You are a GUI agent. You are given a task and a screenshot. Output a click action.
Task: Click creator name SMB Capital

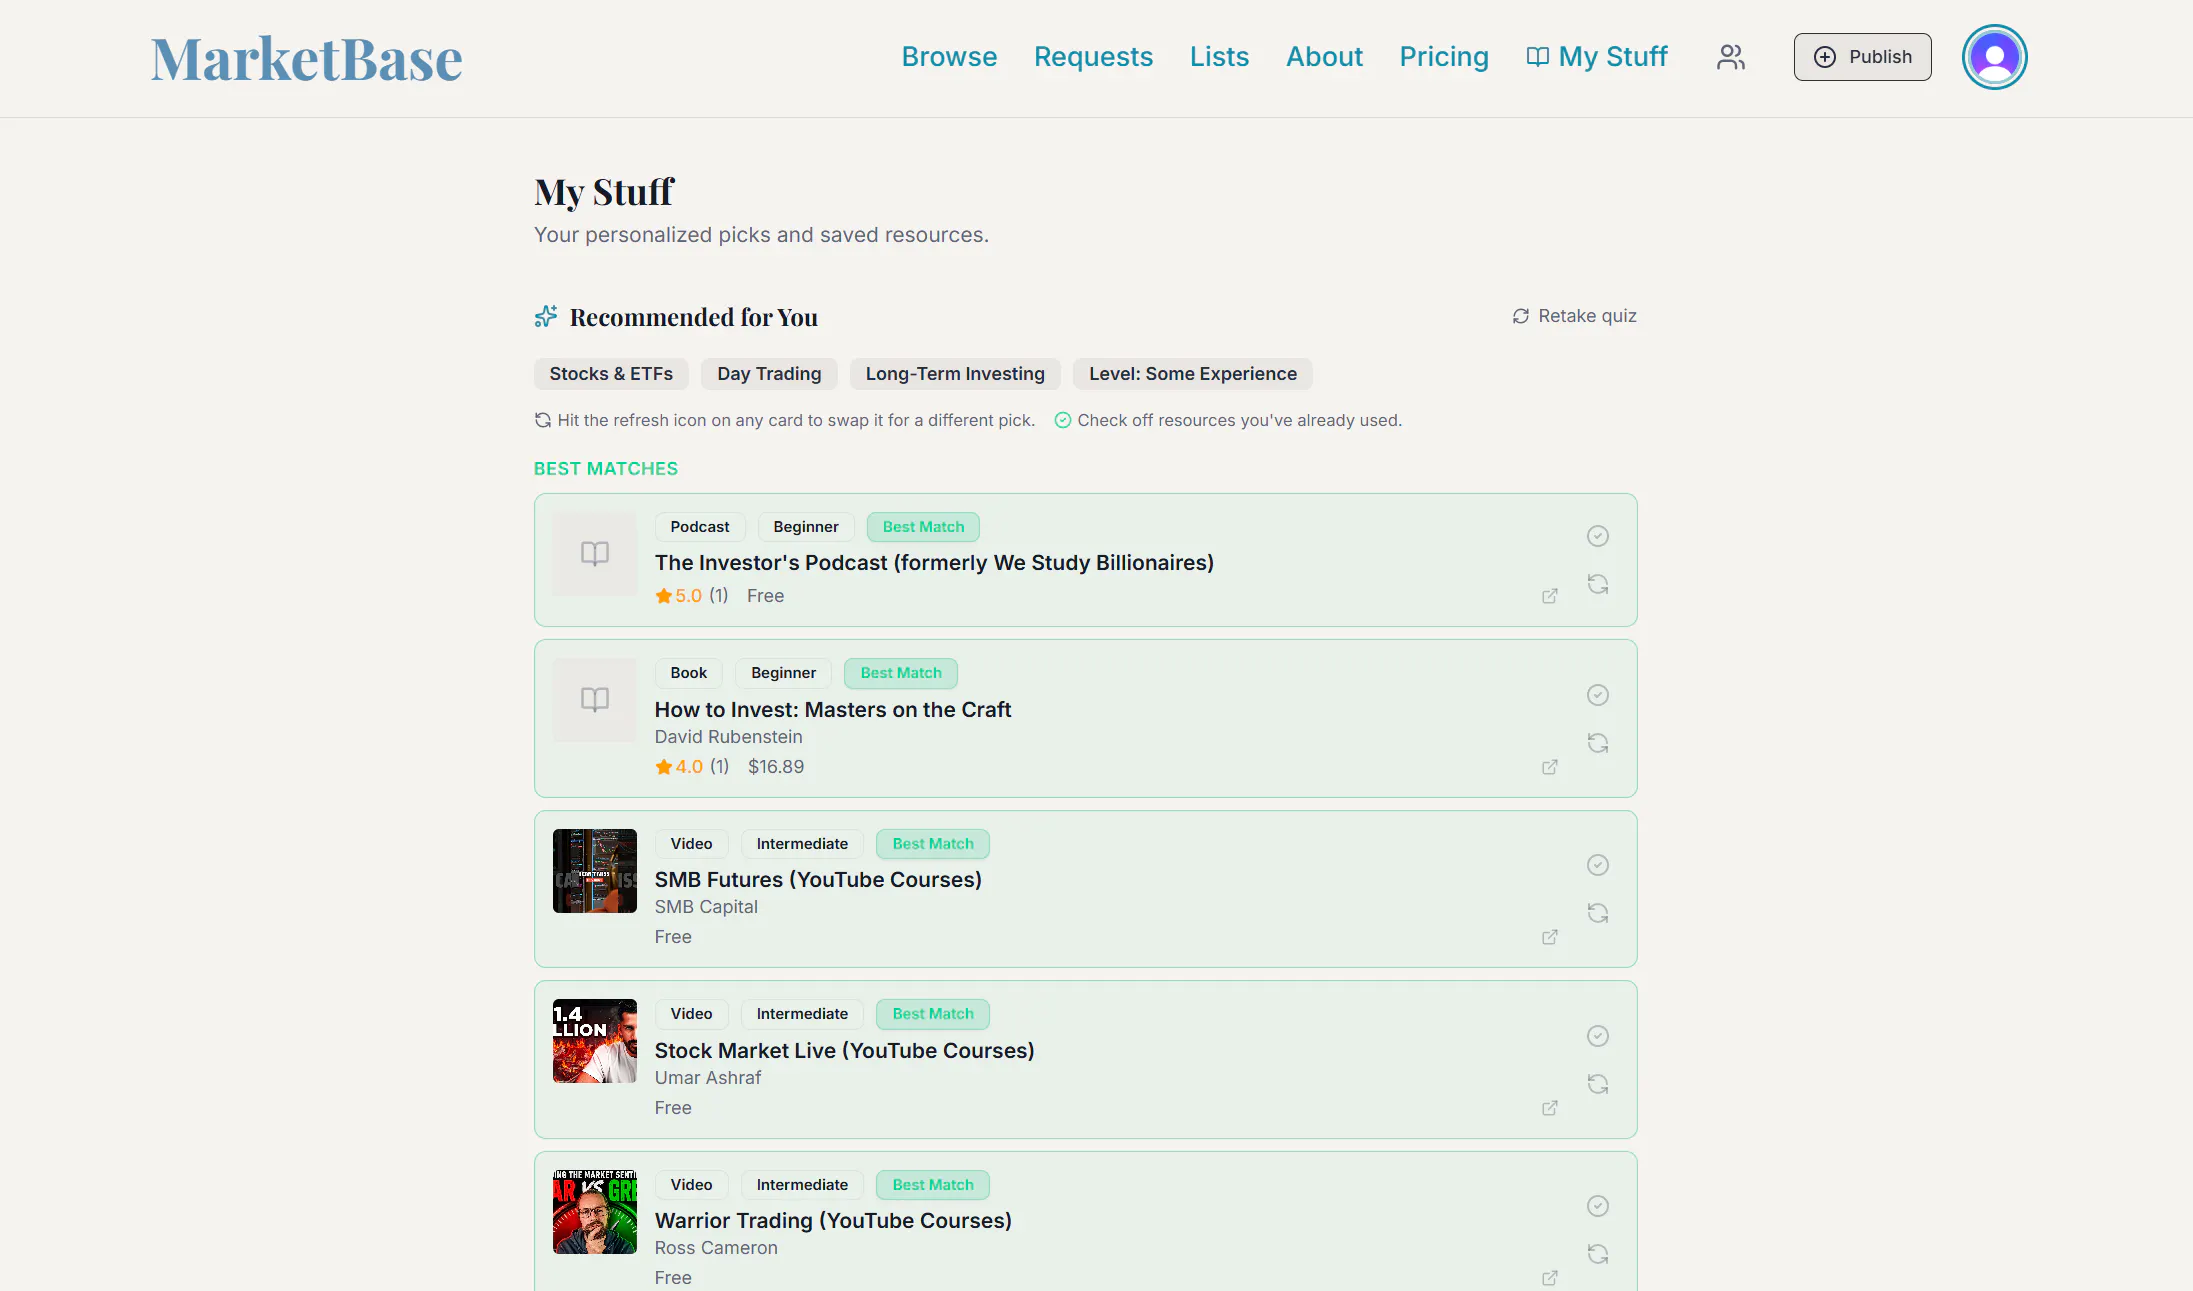coord(706,907)
